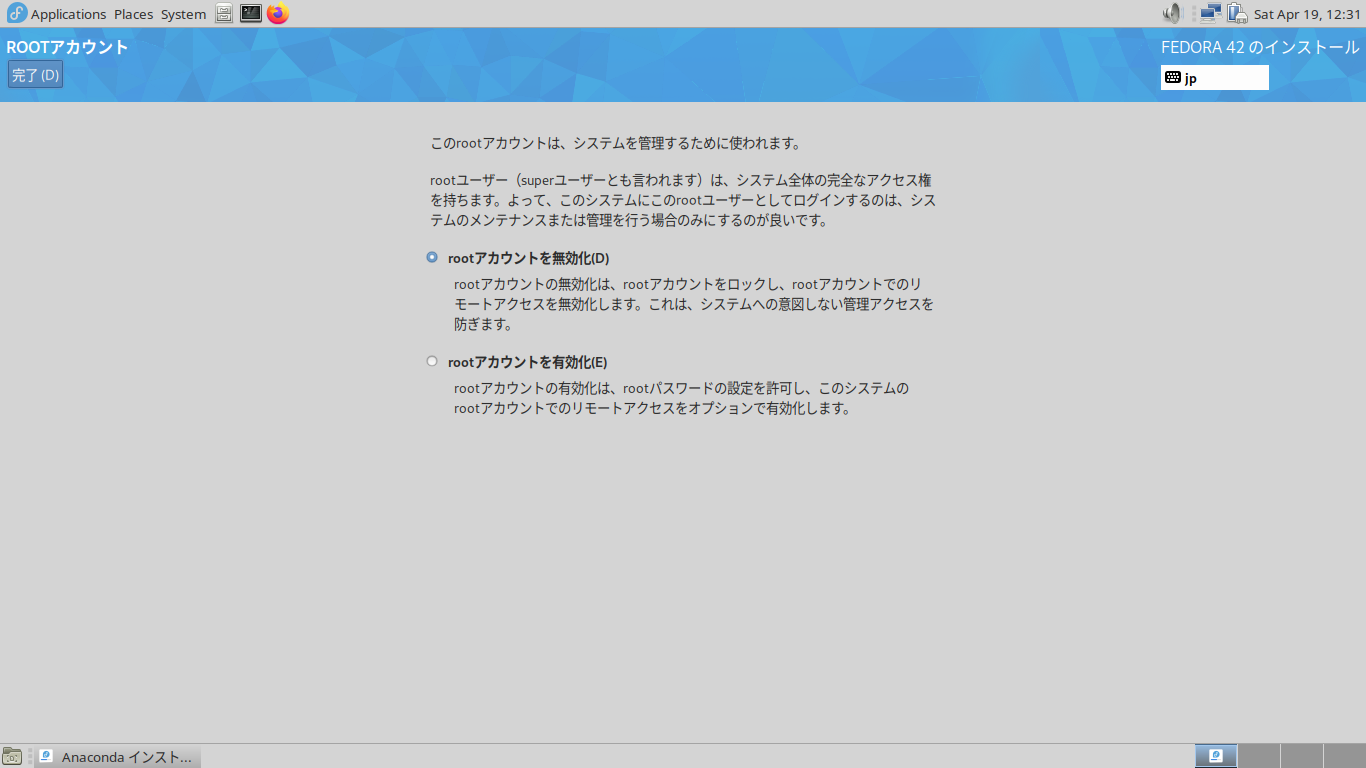This screenshot has height=768, width=1366.
Task: Click the show desktop icon in bottom panel
Action: pyautogui.click(x=12, y=756)
